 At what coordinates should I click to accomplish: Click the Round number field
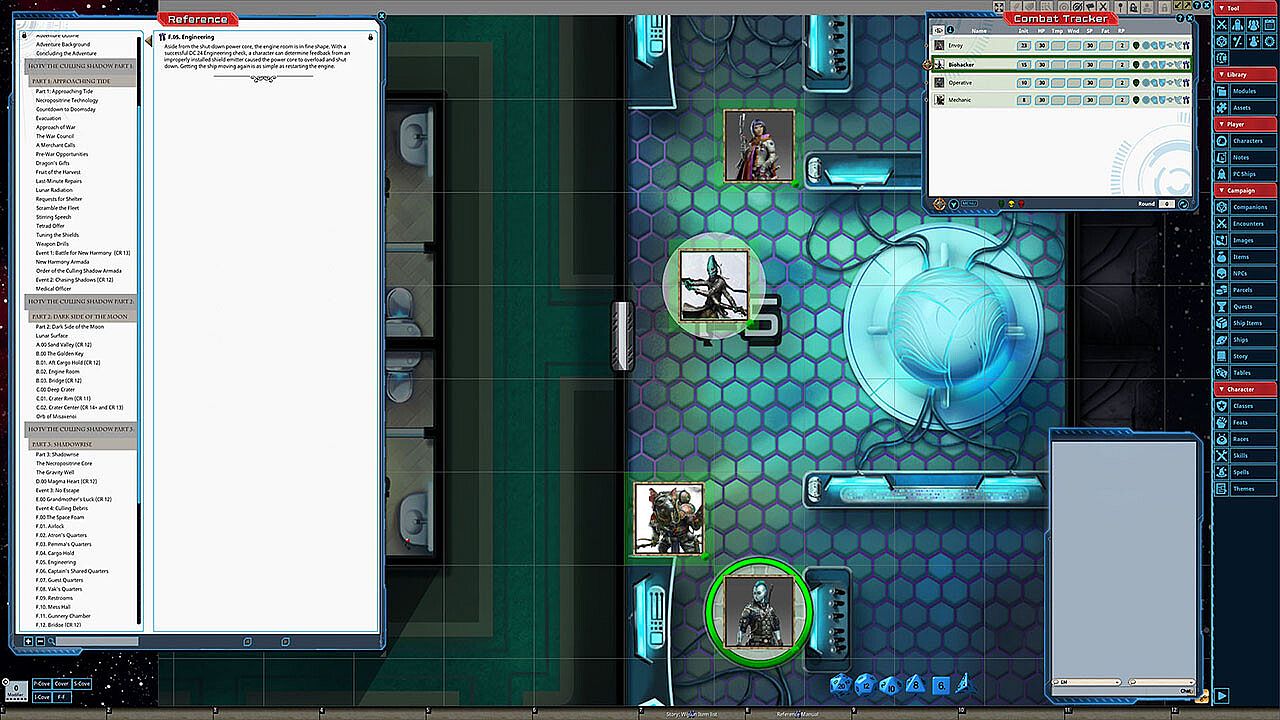[1166, 204]
